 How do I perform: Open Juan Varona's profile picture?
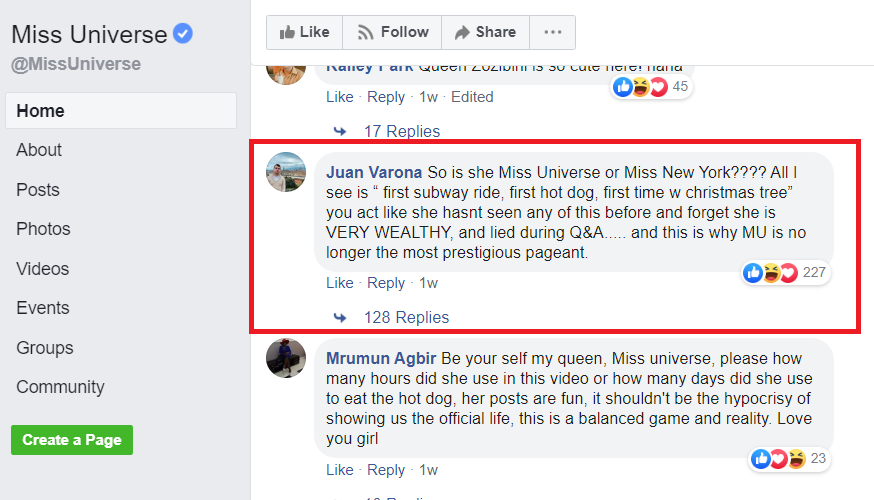[x=286, y=173]
